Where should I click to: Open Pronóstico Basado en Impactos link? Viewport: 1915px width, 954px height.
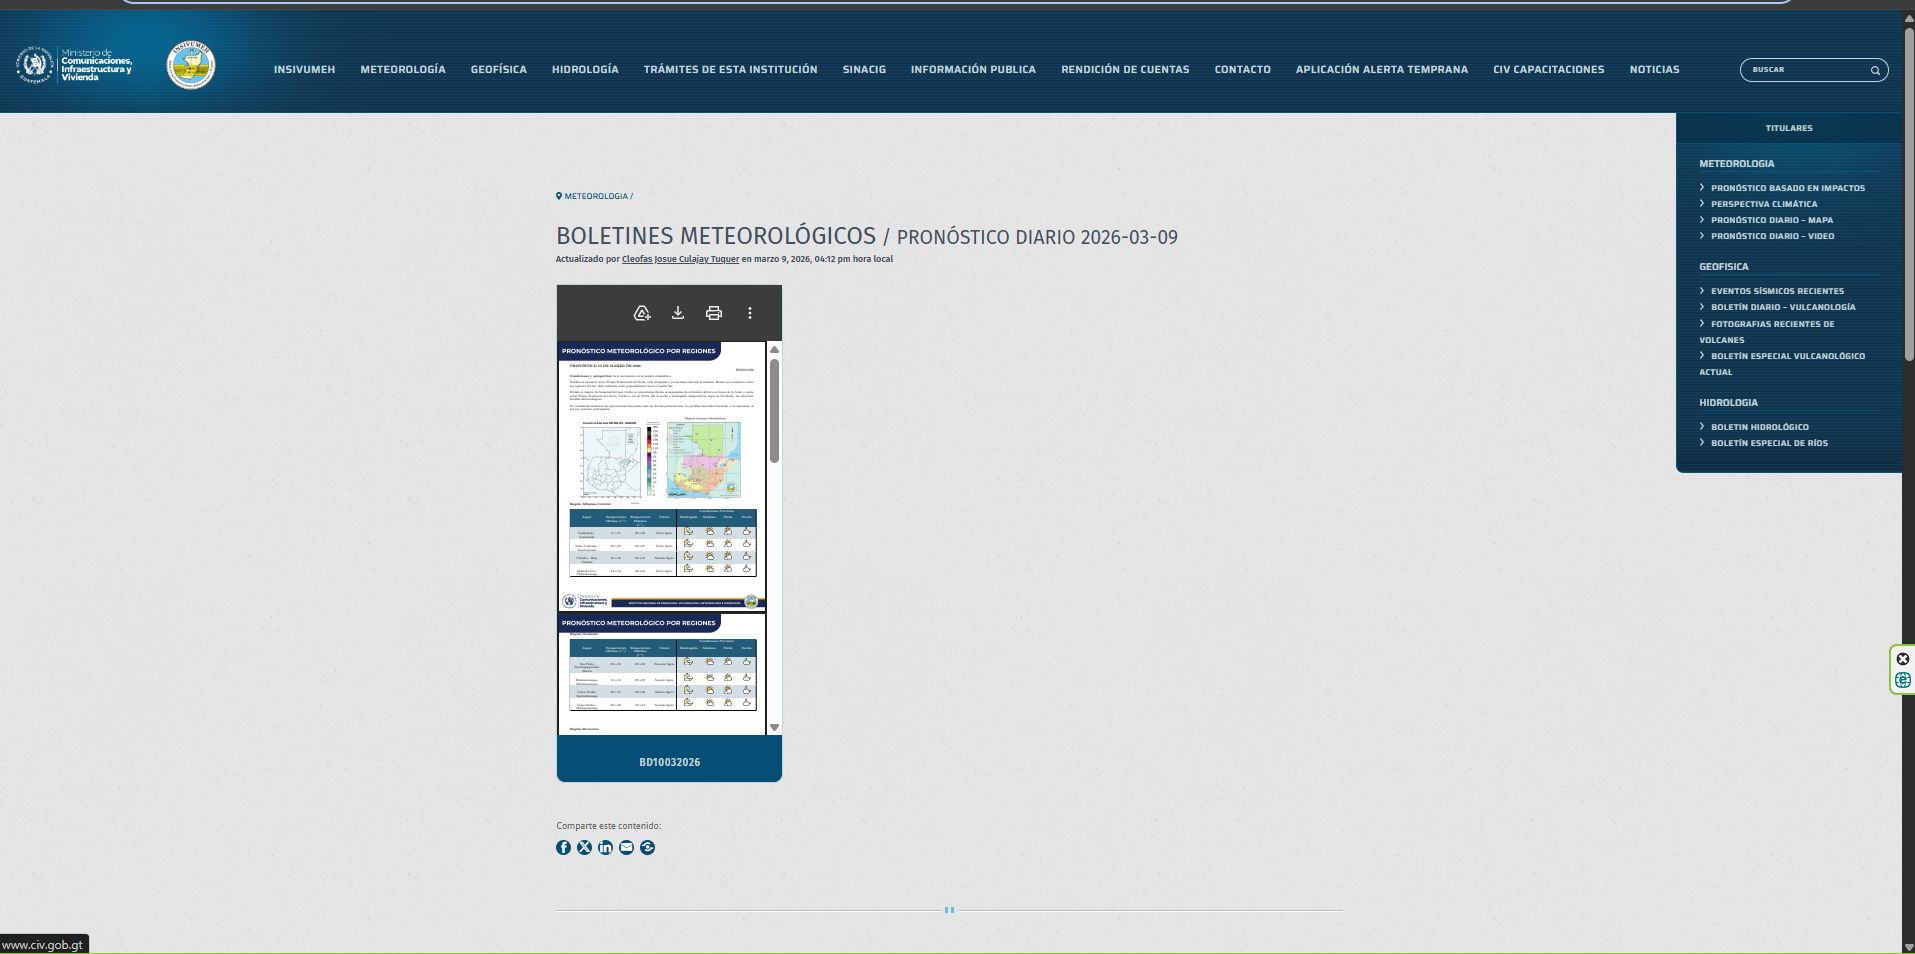pos(1787,188)
